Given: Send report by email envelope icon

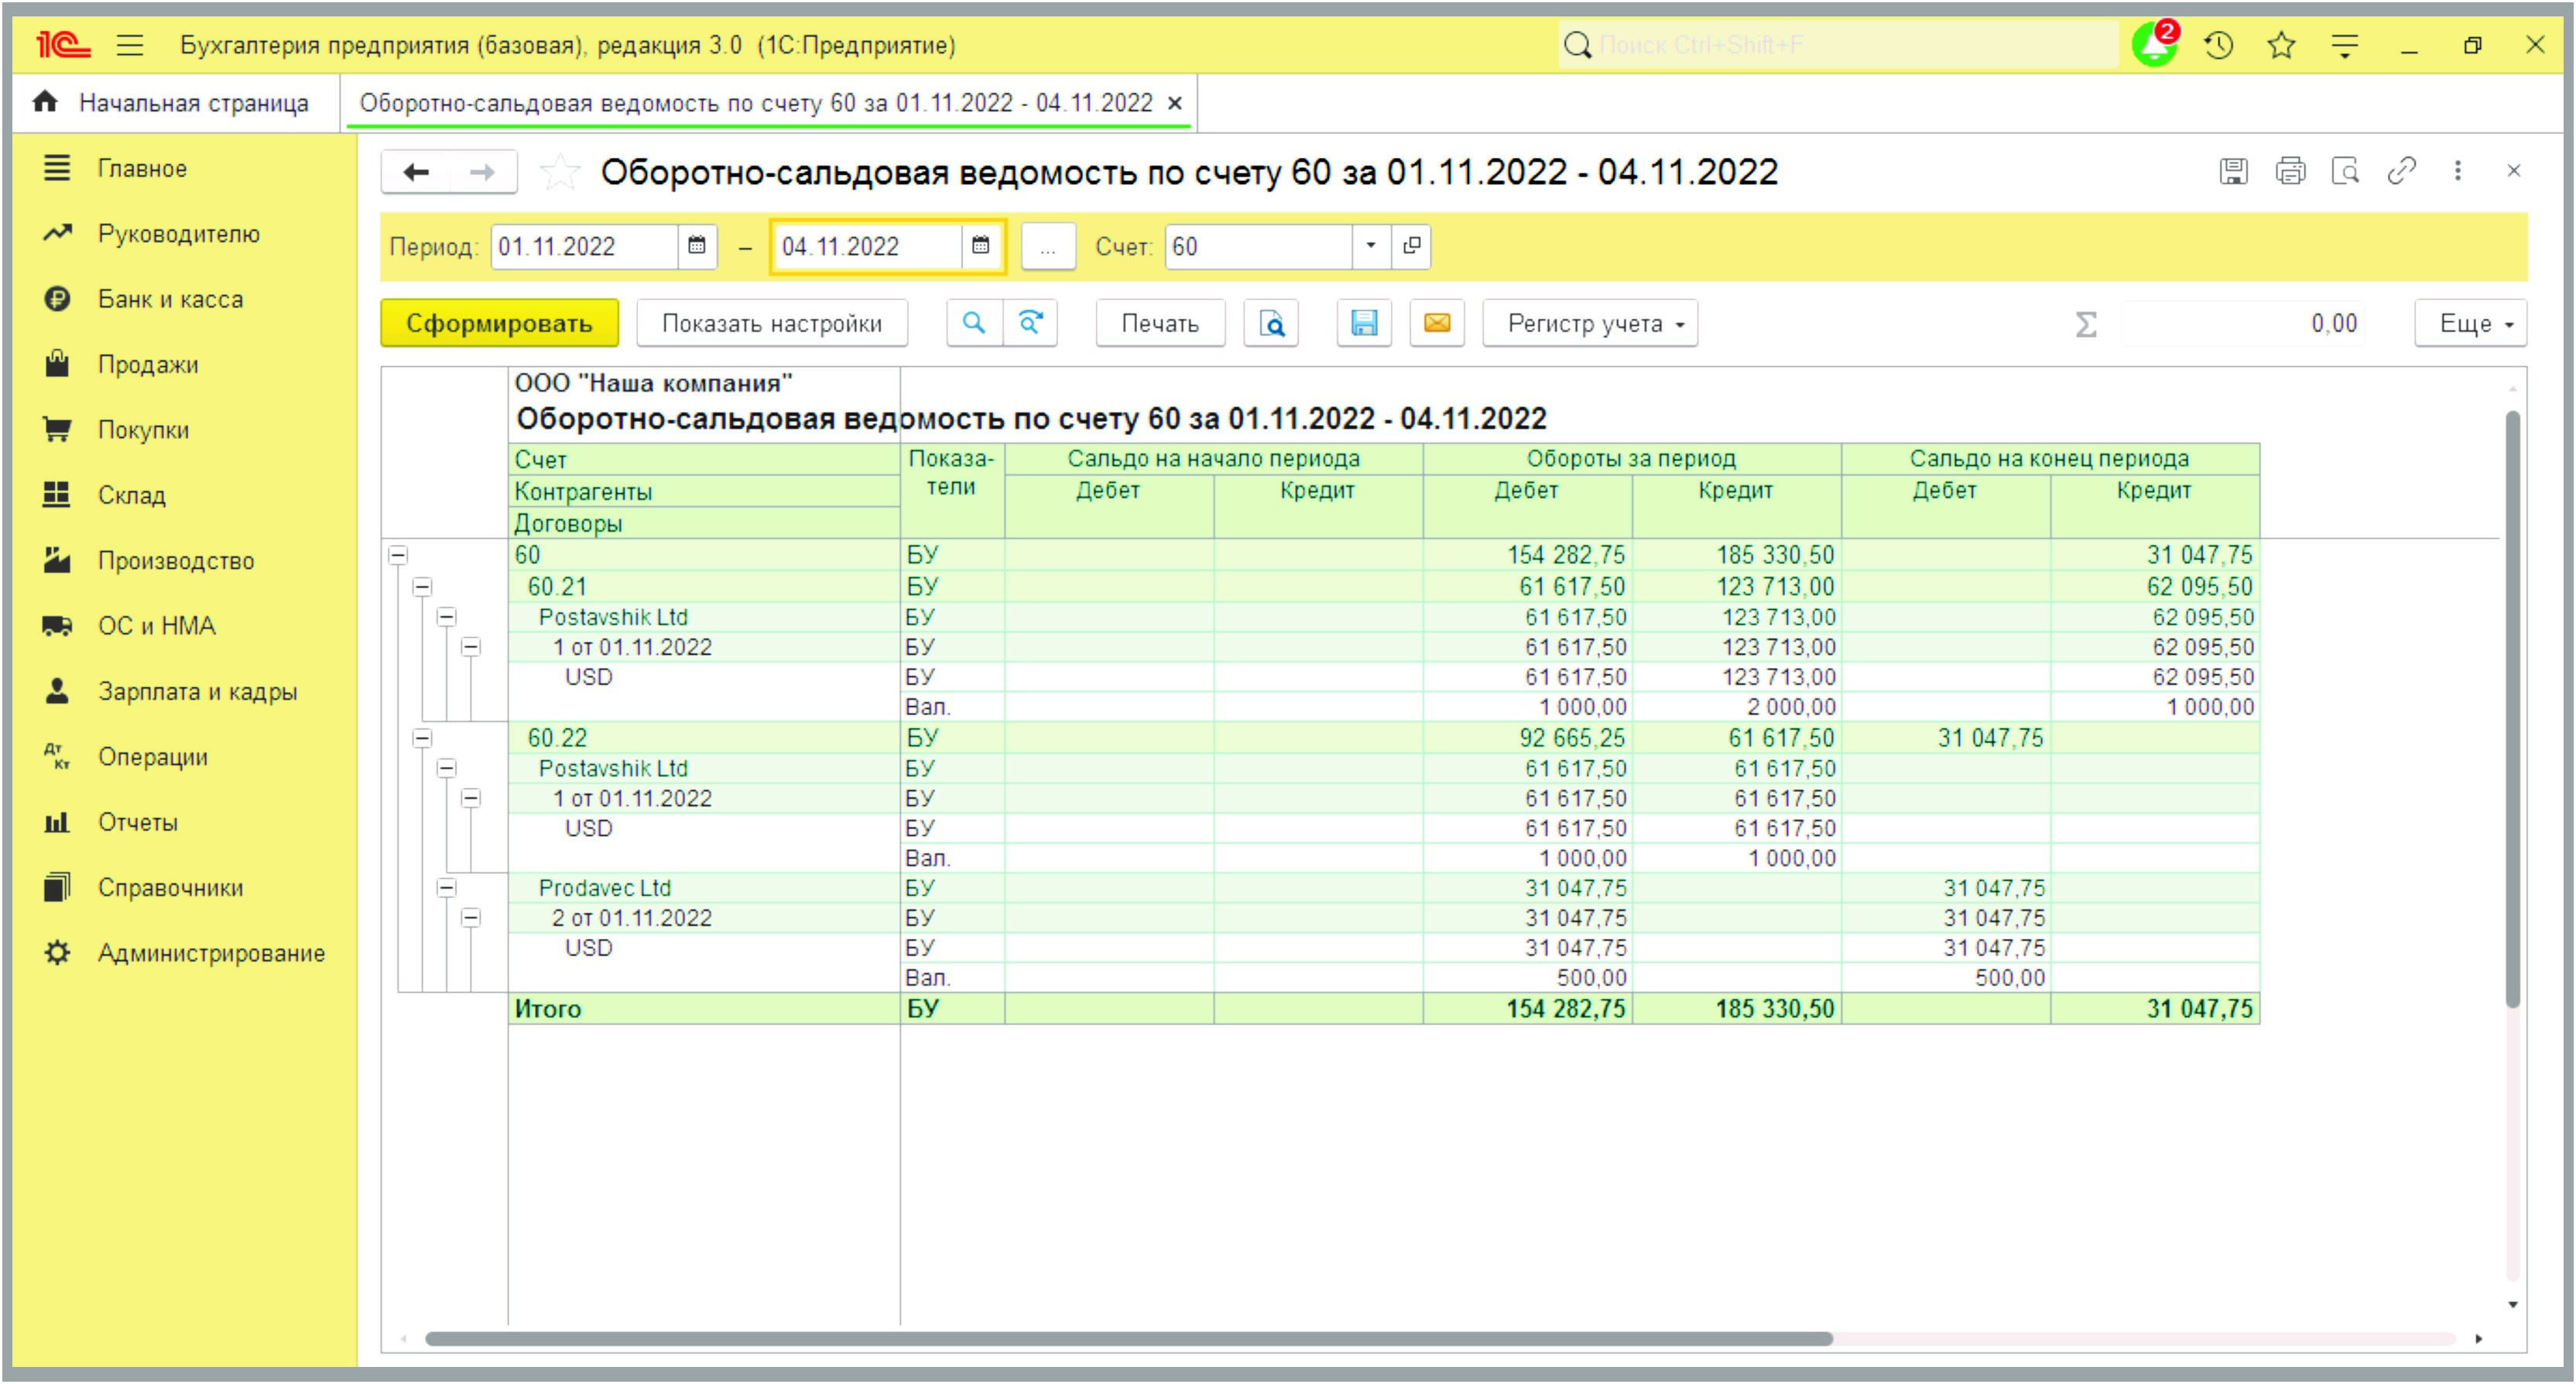Looking at the screenshot, I should [1437, 323].
